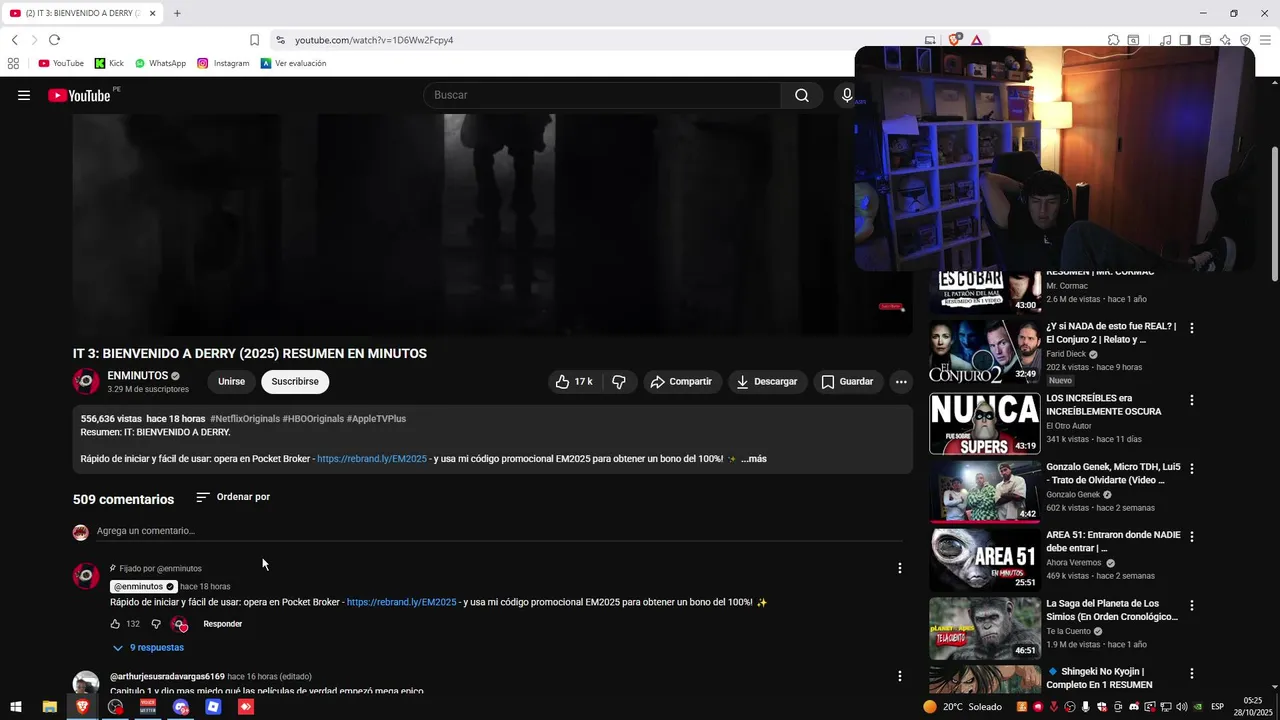The height and width of the screenshot is (720, 1280).
Task: Go back in browser history
Action: click(14, 40)
